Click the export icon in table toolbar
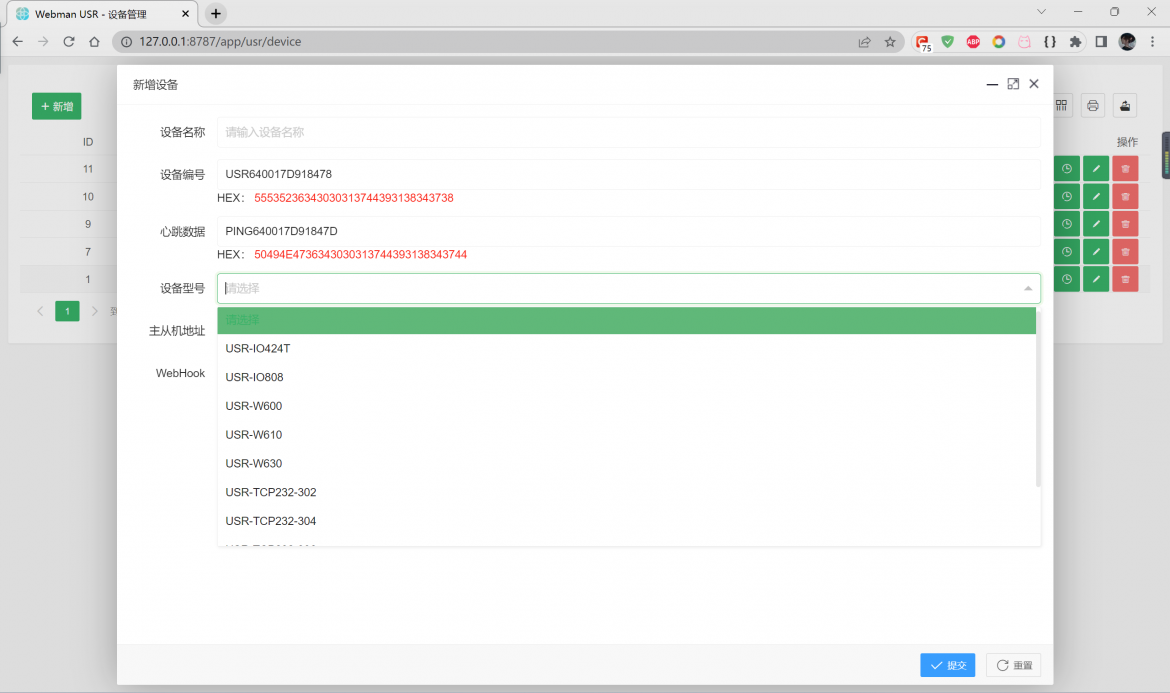1170x693 pixels. (x=1124, y=106)
